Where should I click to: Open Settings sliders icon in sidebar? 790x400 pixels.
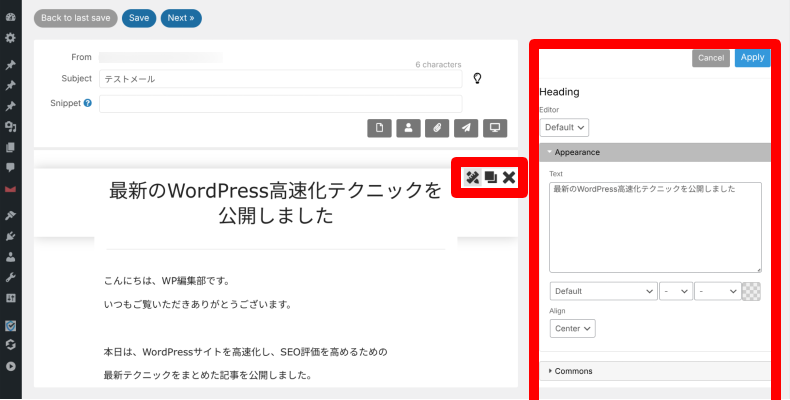[11, 298]
